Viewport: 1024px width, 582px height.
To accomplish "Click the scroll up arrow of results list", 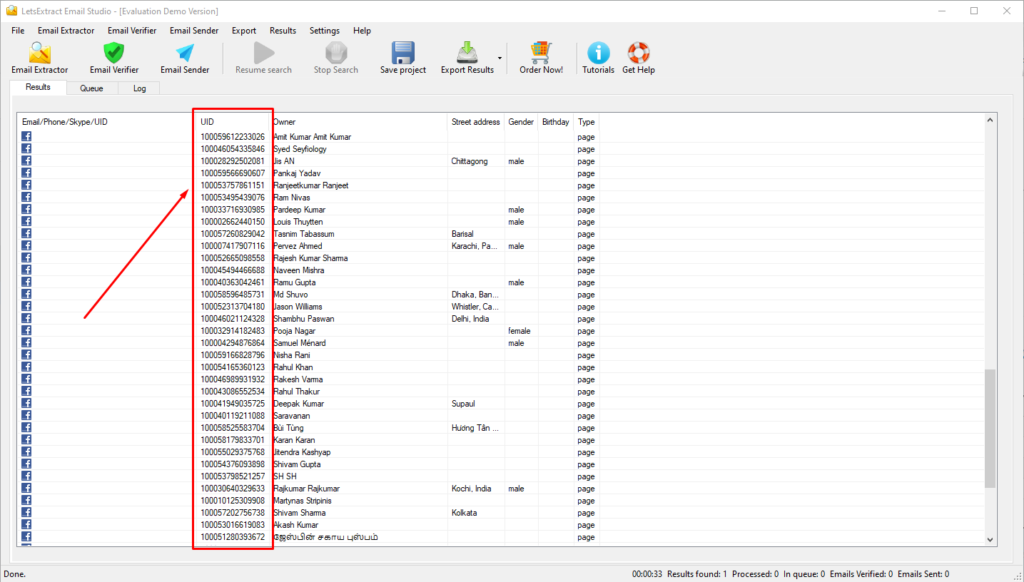I will (990, 120).
